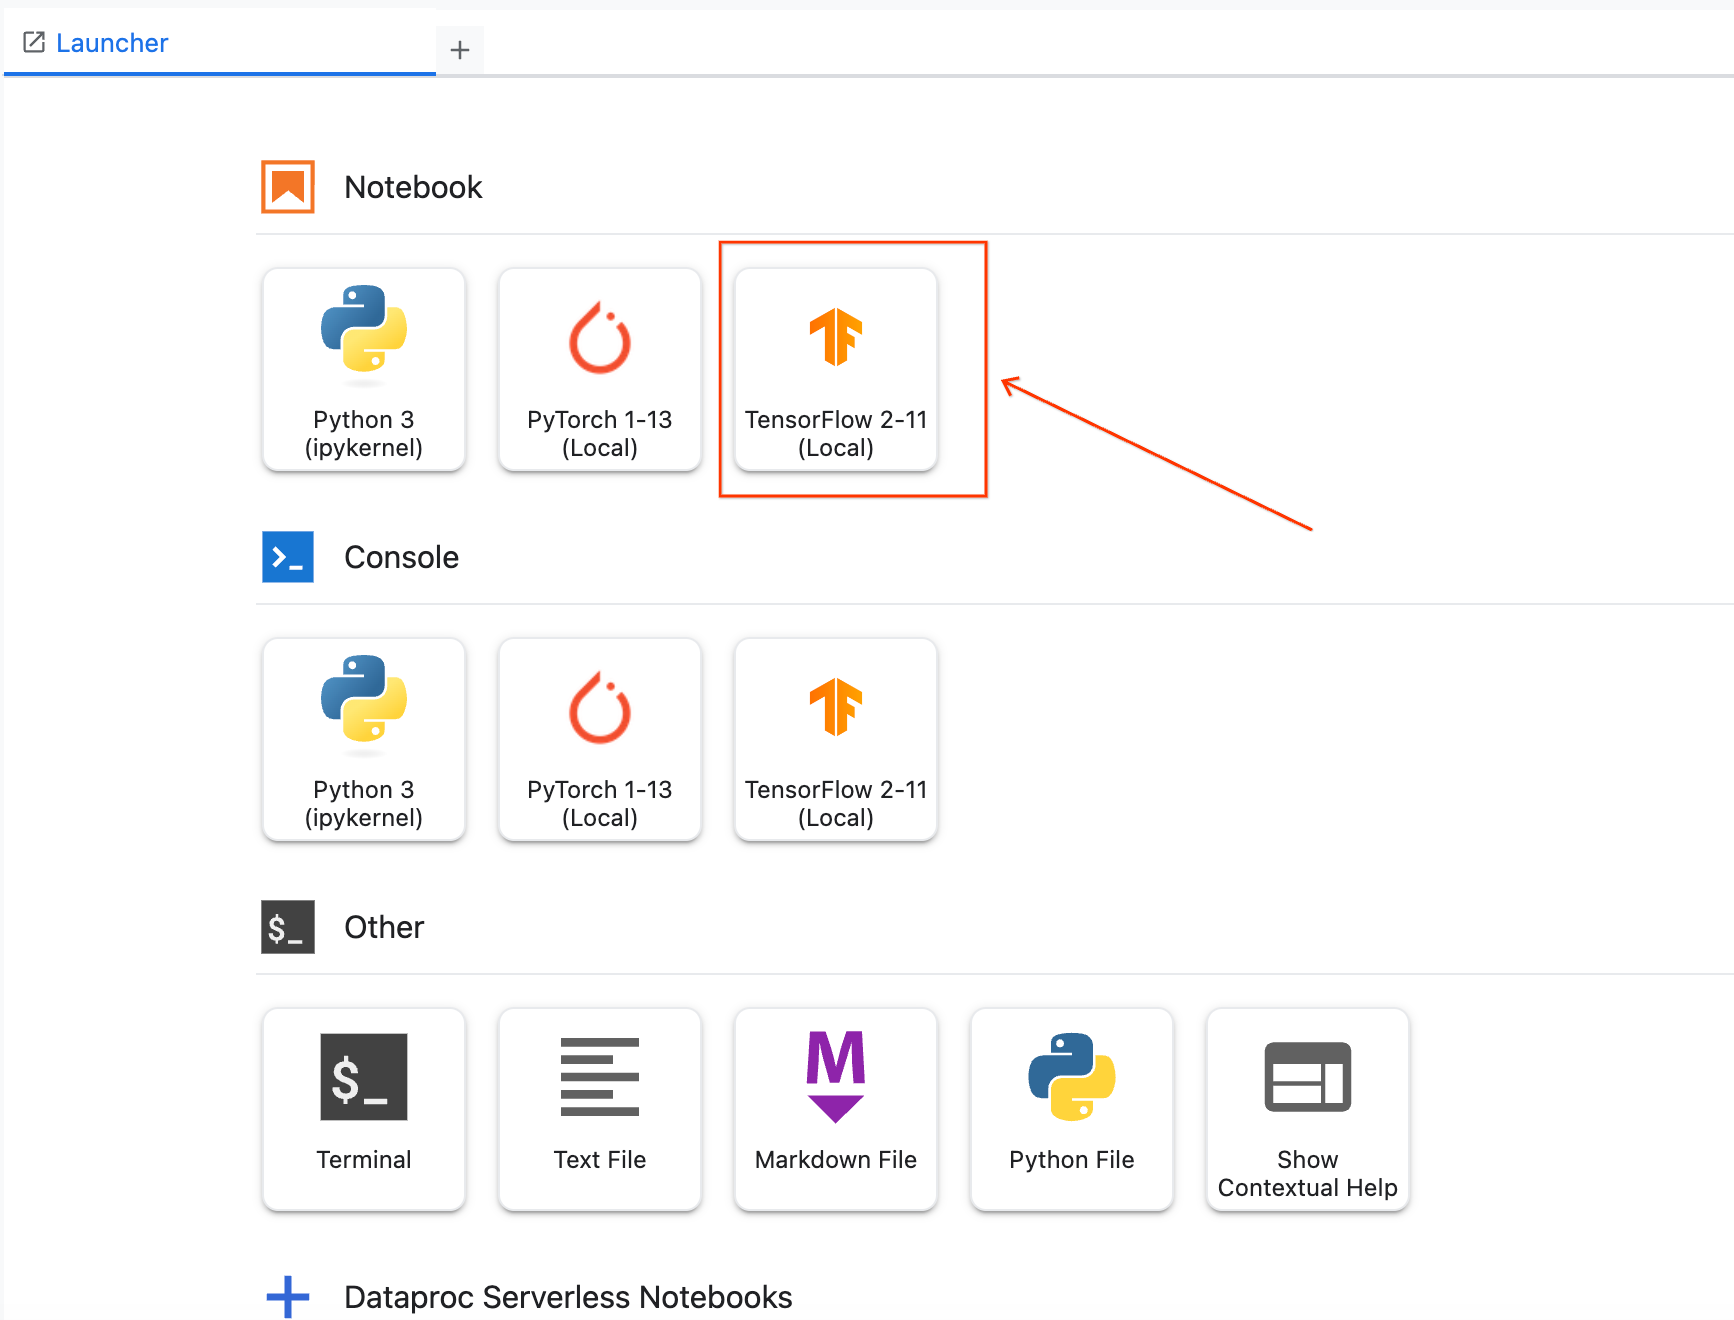The width and height of the screenshot is (1734, 1320).
Task: Create a new Python File
Action: pos(1072,1109)
